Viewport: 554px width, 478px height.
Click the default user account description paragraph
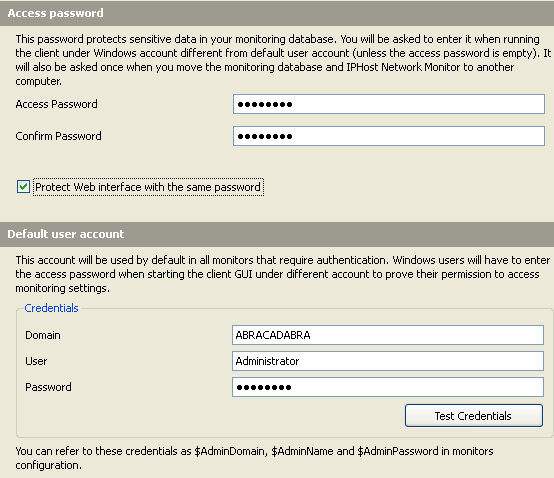(x=283, y=274)
